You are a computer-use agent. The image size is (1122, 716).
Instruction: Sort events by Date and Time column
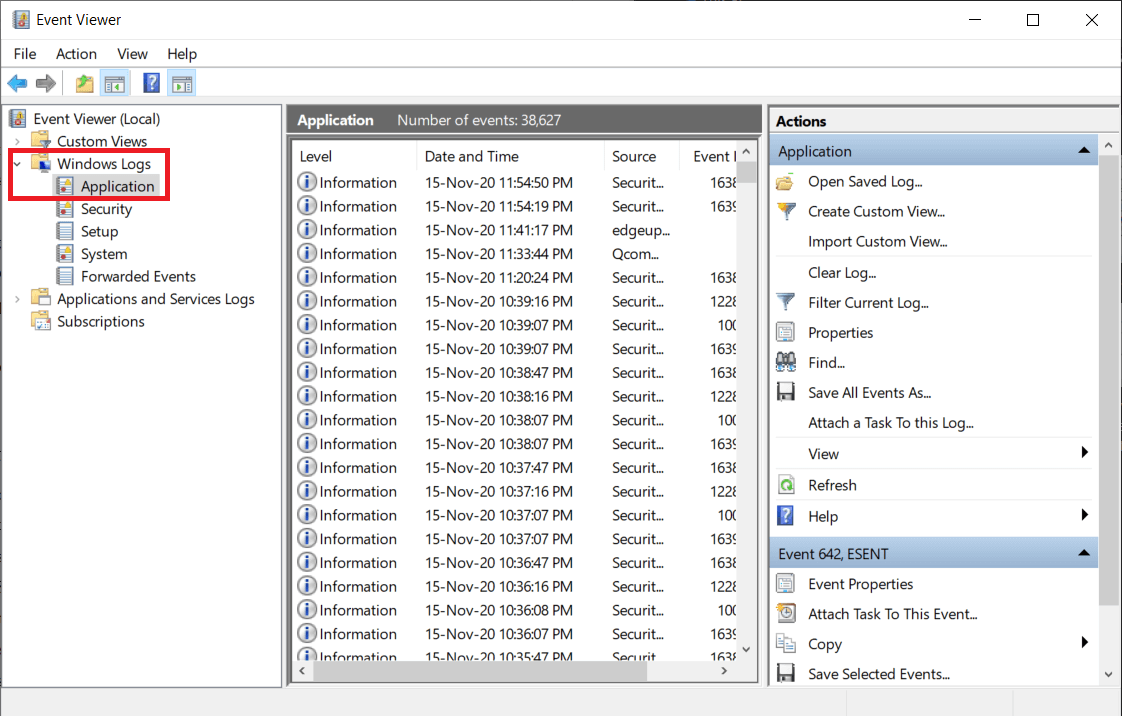(471, 156)
